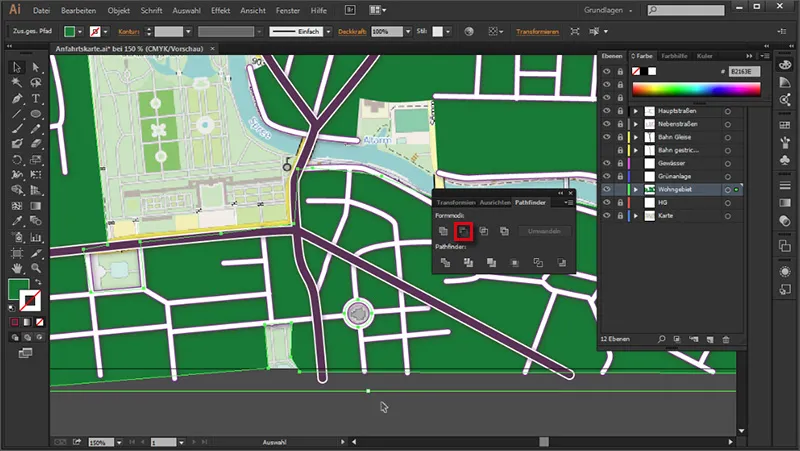Switch to the Farbhilfe tab

tap(674, 56)
